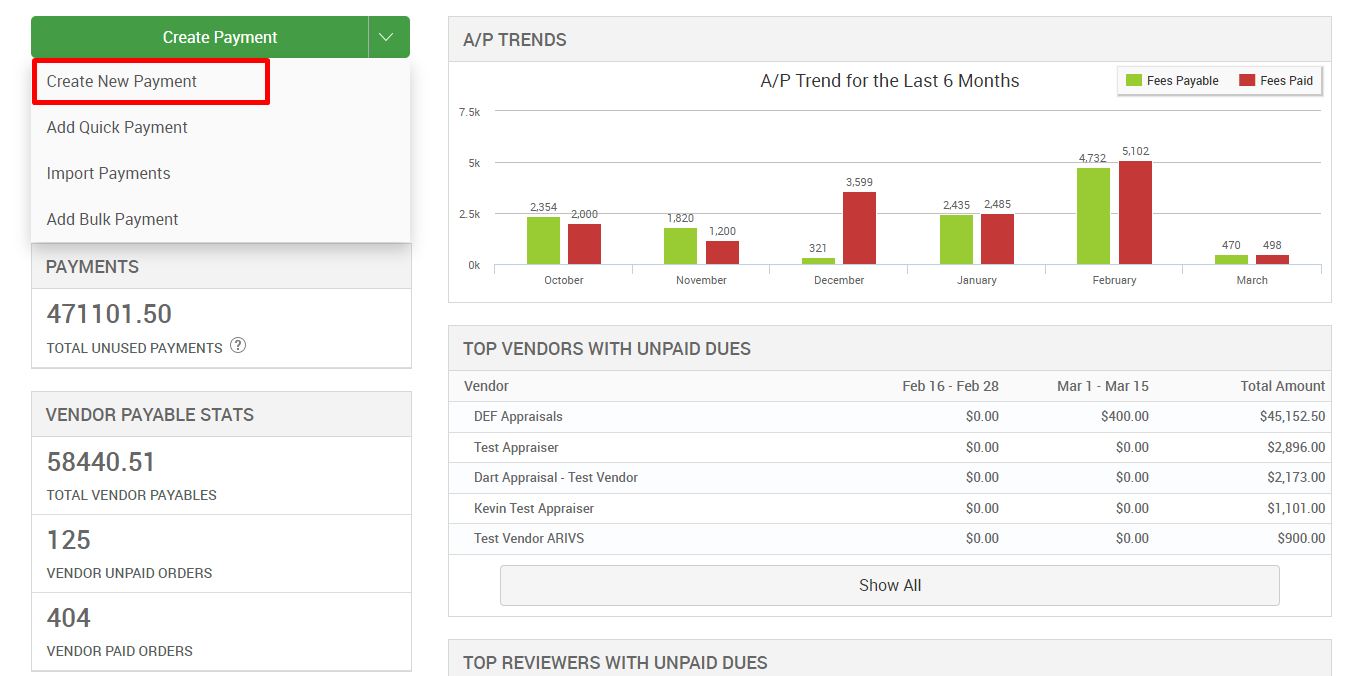1372x676 pixels.
Task: Choose Add Quick Payment from menu
Action: (x=117, y=128)
